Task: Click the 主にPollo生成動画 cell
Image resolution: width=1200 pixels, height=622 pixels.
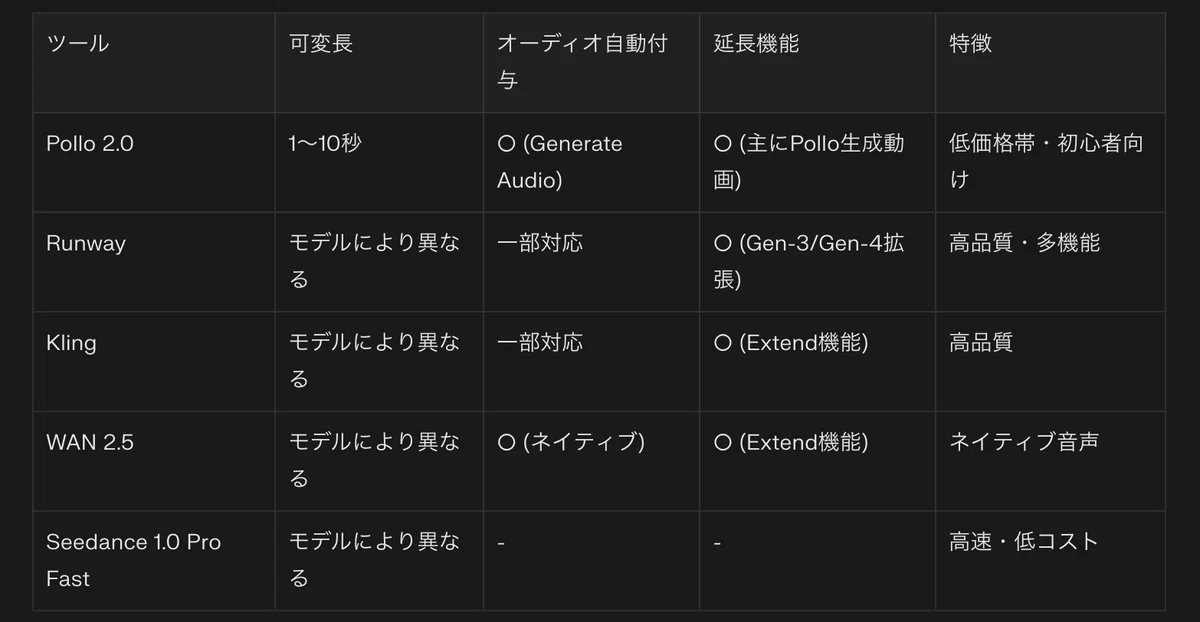Action: click(809, 162)
